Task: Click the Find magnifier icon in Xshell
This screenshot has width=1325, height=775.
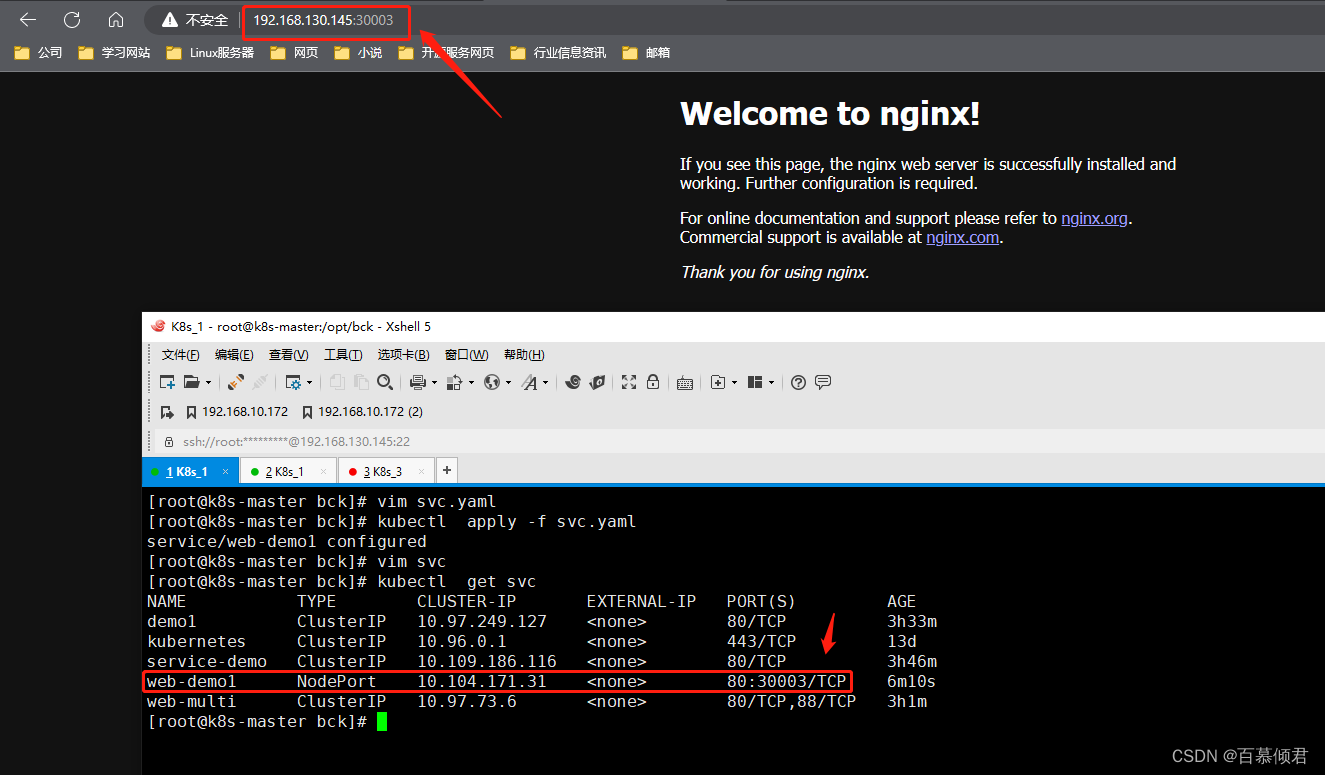Action: click(385, 382)
